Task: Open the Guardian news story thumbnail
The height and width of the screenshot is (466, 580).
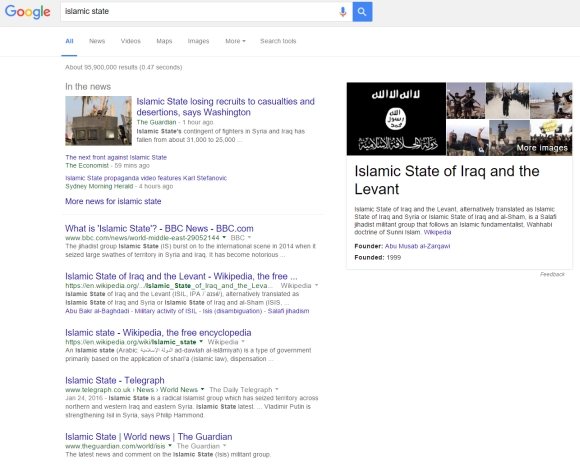Action: pos(98,121)
